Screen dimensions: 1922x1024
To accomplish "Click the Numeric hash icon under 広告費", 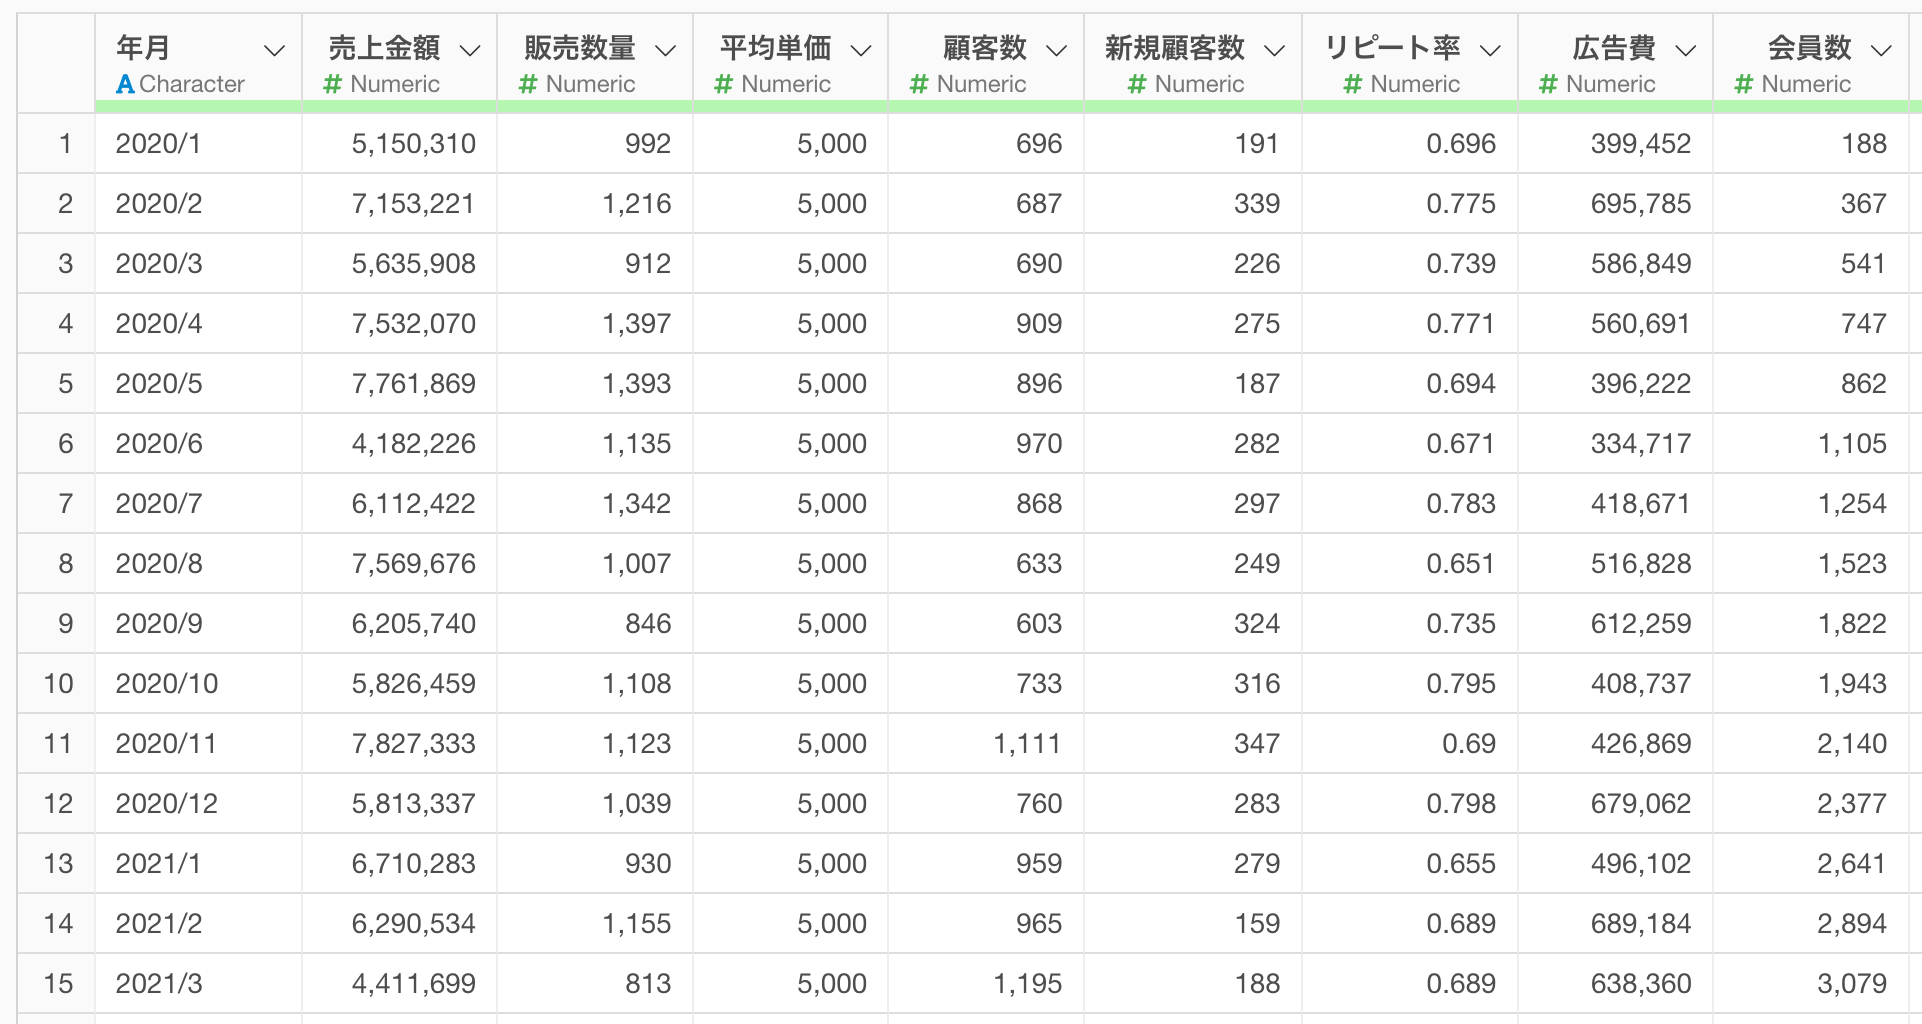I will pos(1548,84).
